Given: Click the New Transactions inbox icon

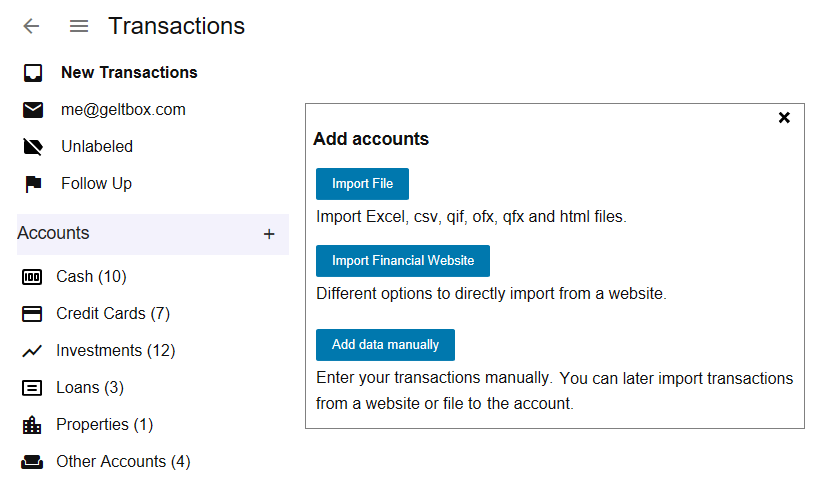Looking at the screenshot, I should coord(33,73).
